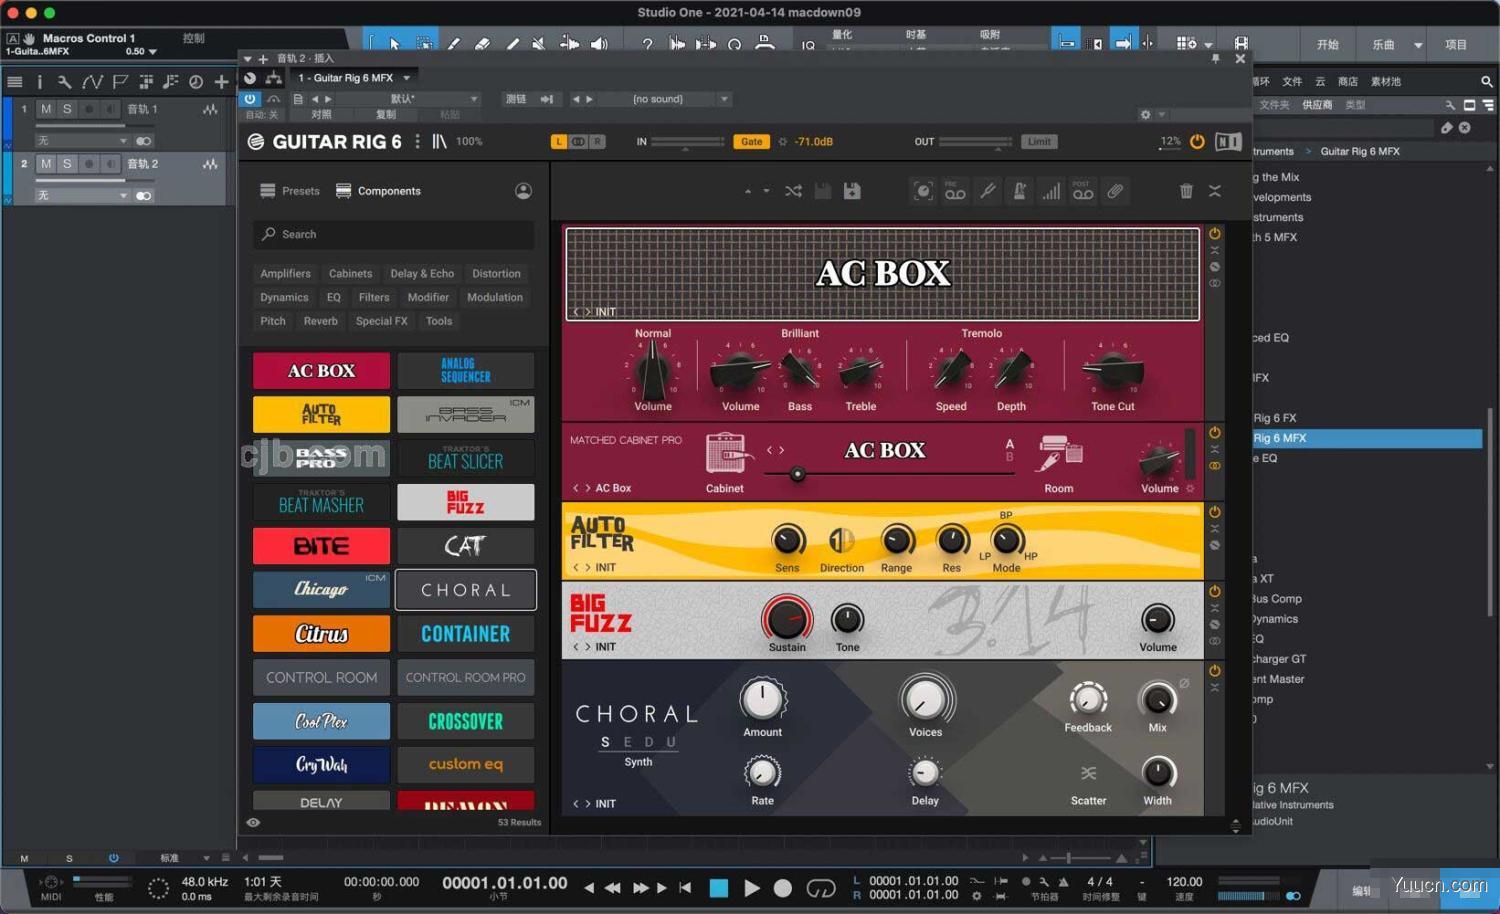Mute track 音轨 1 with M button
This screenshot has height=914, width=1500.
pyautogui.click(x=46, y=109)
